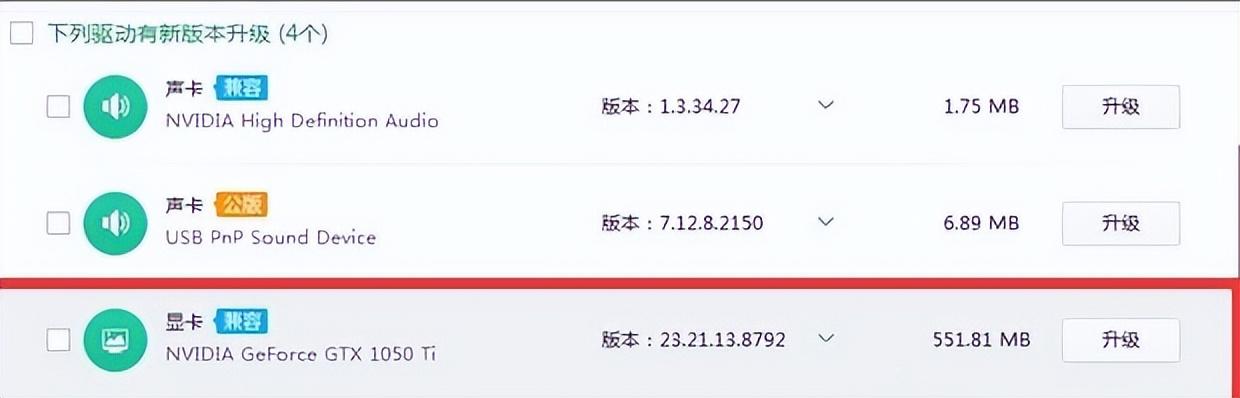This screenshot has width=1240, height=398.
Task: Click the USB PnP Sound Device name
Action: [x=271, y=238]
